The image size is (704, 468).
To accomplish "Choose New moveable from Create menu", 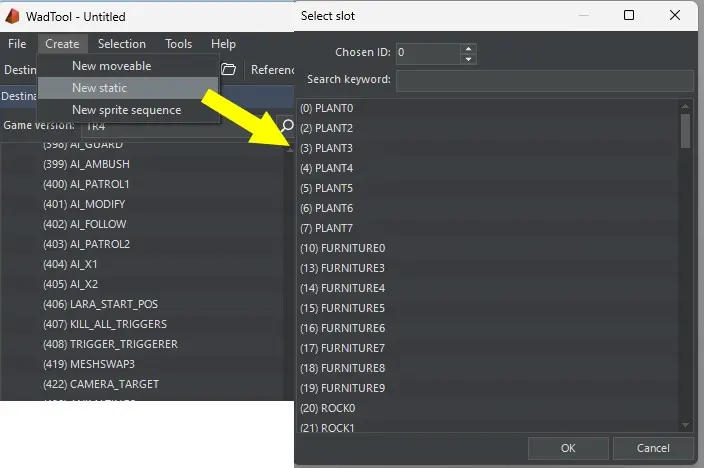I will coord(112,66).
